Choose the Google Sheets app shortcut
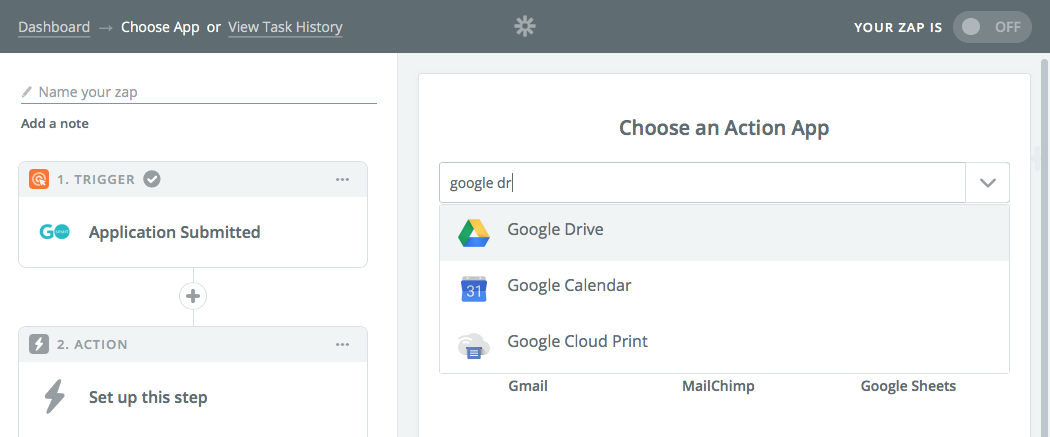This screenshot has width=1050, height=437. click(x=908, y=386)
